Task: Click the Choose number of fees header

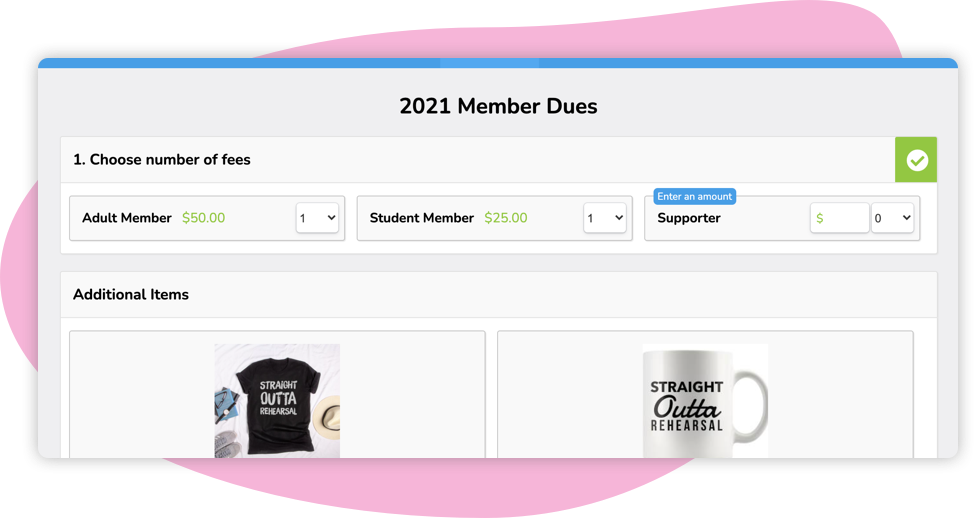Action: point(162,160)
